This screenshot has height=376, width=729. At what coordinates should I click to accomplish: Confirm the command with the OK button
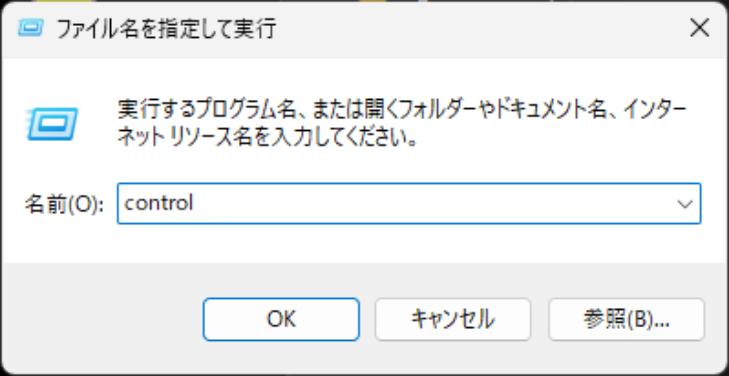[x=281, y=319]
